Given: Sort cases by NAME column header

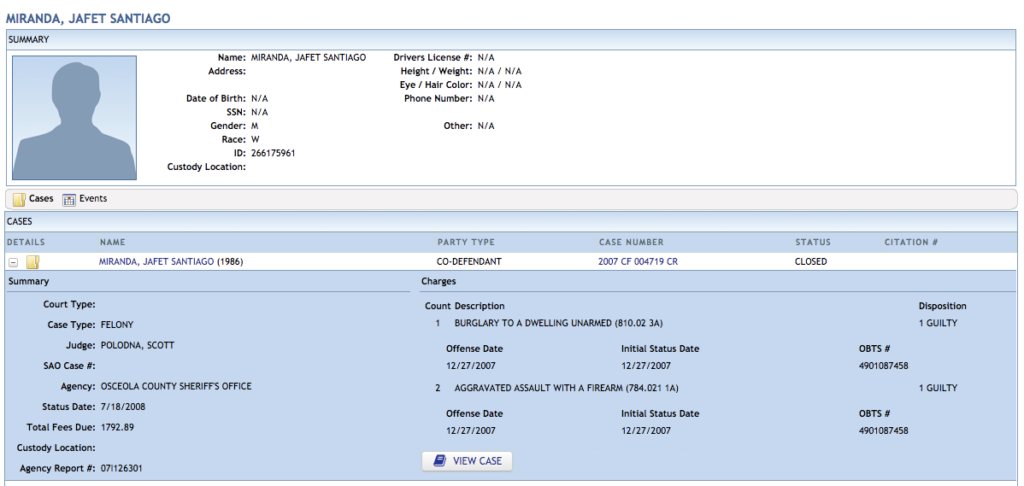Looking at the screenshot, I should tap(113, 242).
